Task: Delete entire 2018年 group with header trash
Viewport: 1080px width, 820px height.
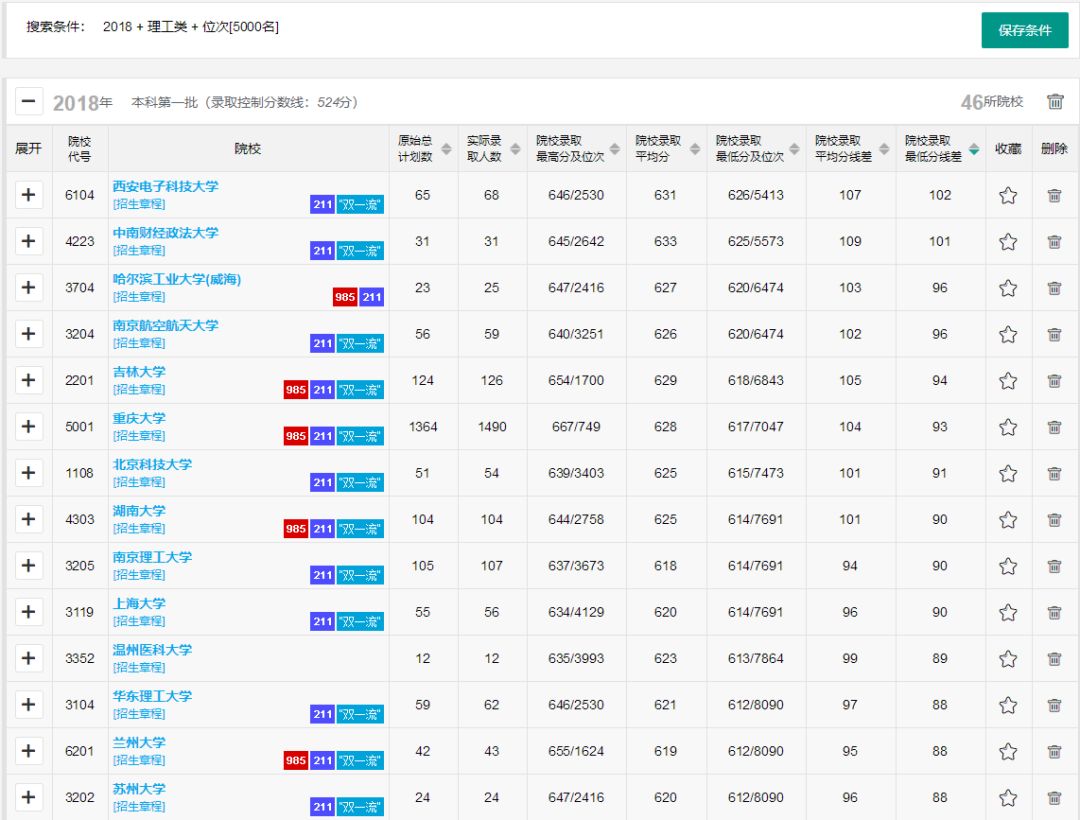Action: tap(1055, 102)
